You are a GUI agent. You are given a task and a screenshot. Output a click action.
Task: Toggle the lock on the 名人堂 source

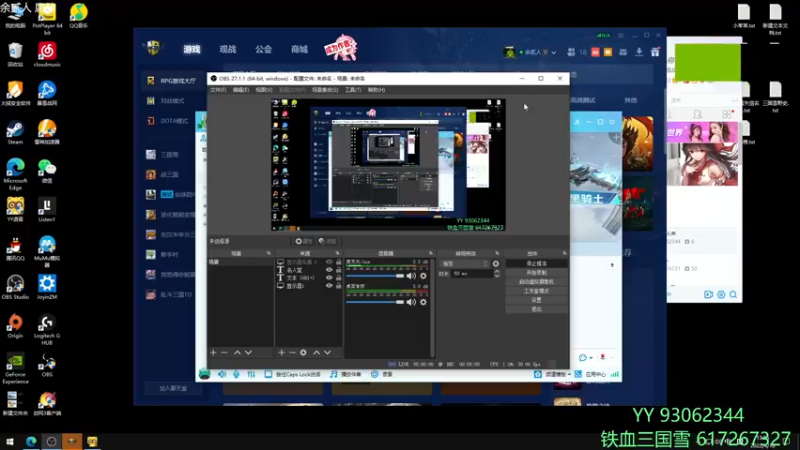point(338,270)
